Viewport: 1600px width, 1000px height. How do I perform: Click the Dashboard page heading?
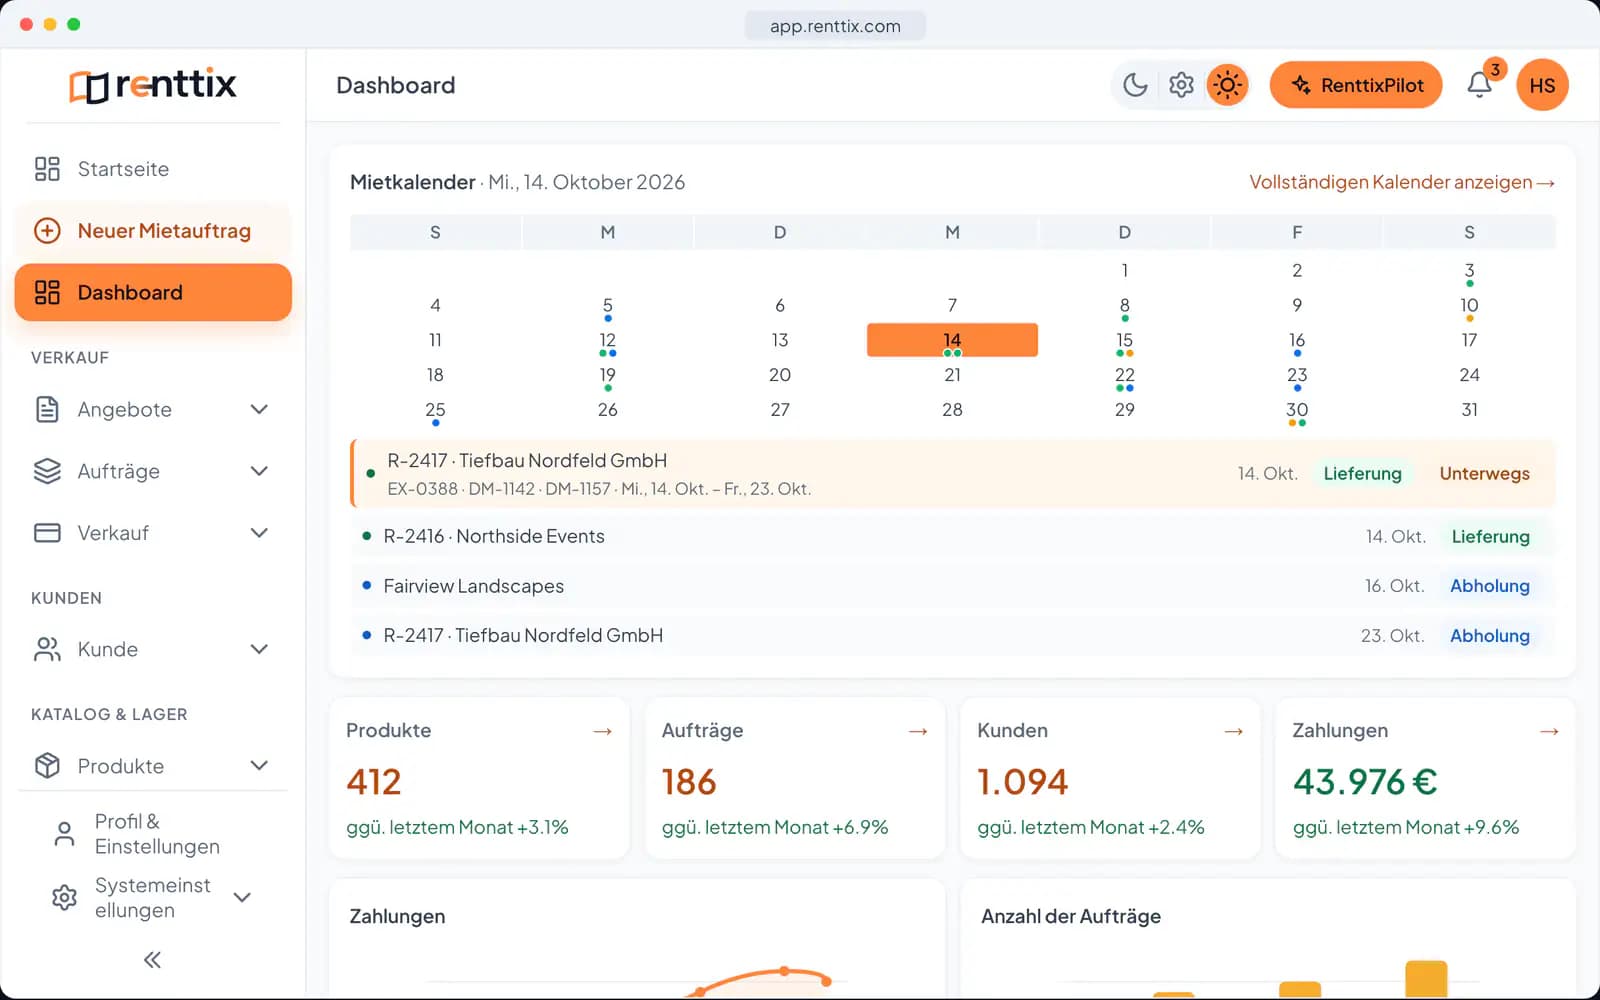[395, 85]
